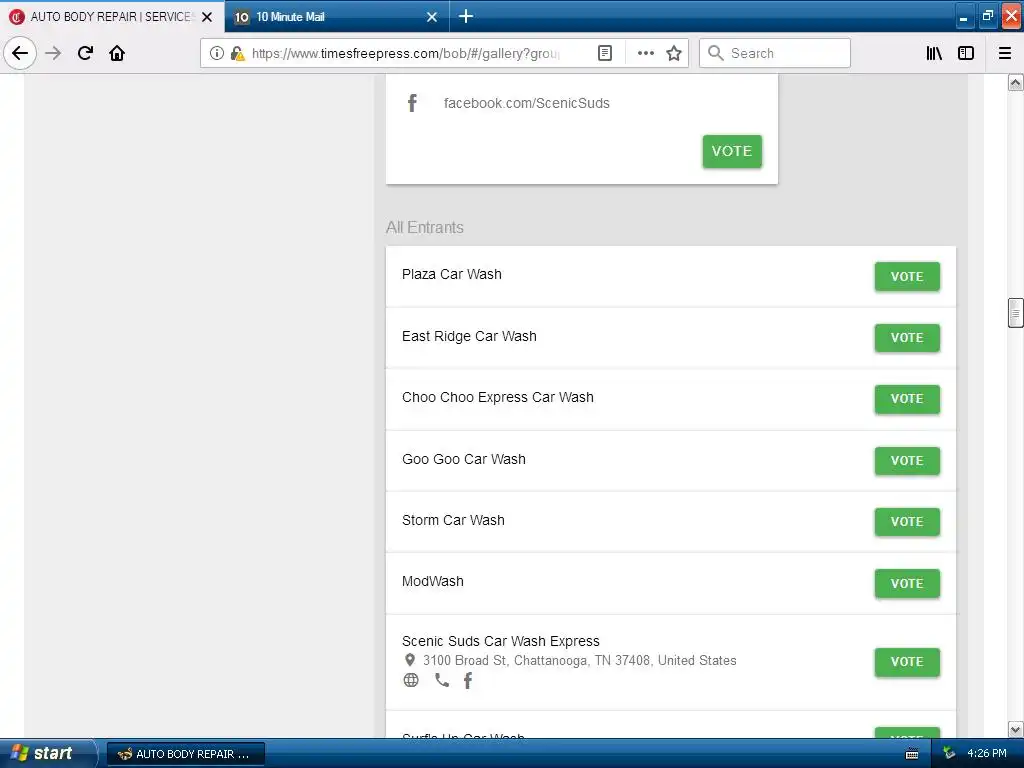Vote for Plaza Car Wash
1024x768 pixels.
point(907,276)
